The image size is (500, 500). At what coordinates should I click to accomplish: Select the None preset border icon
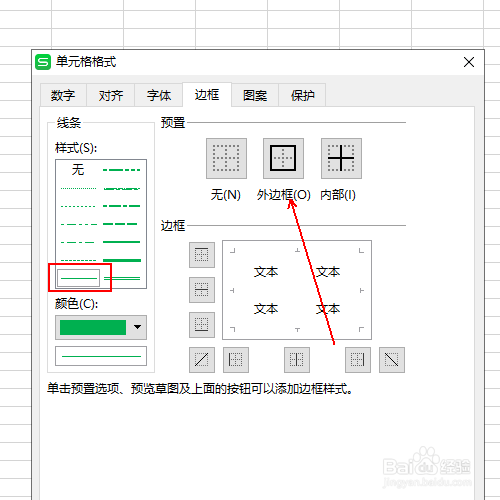click(x=226, y=158)
